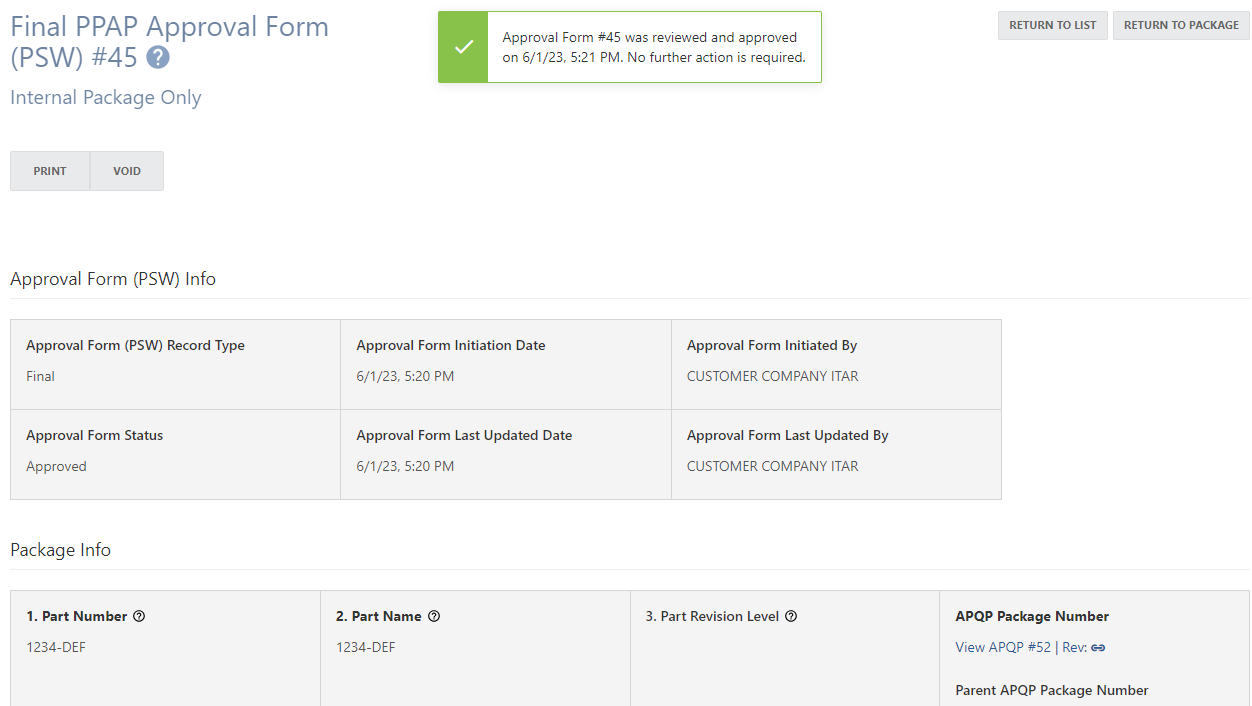The width and height of the screenshot is (1252, 706).
Task: Click the Approval Form (PSW) Info heading
Action: [113, 279]
